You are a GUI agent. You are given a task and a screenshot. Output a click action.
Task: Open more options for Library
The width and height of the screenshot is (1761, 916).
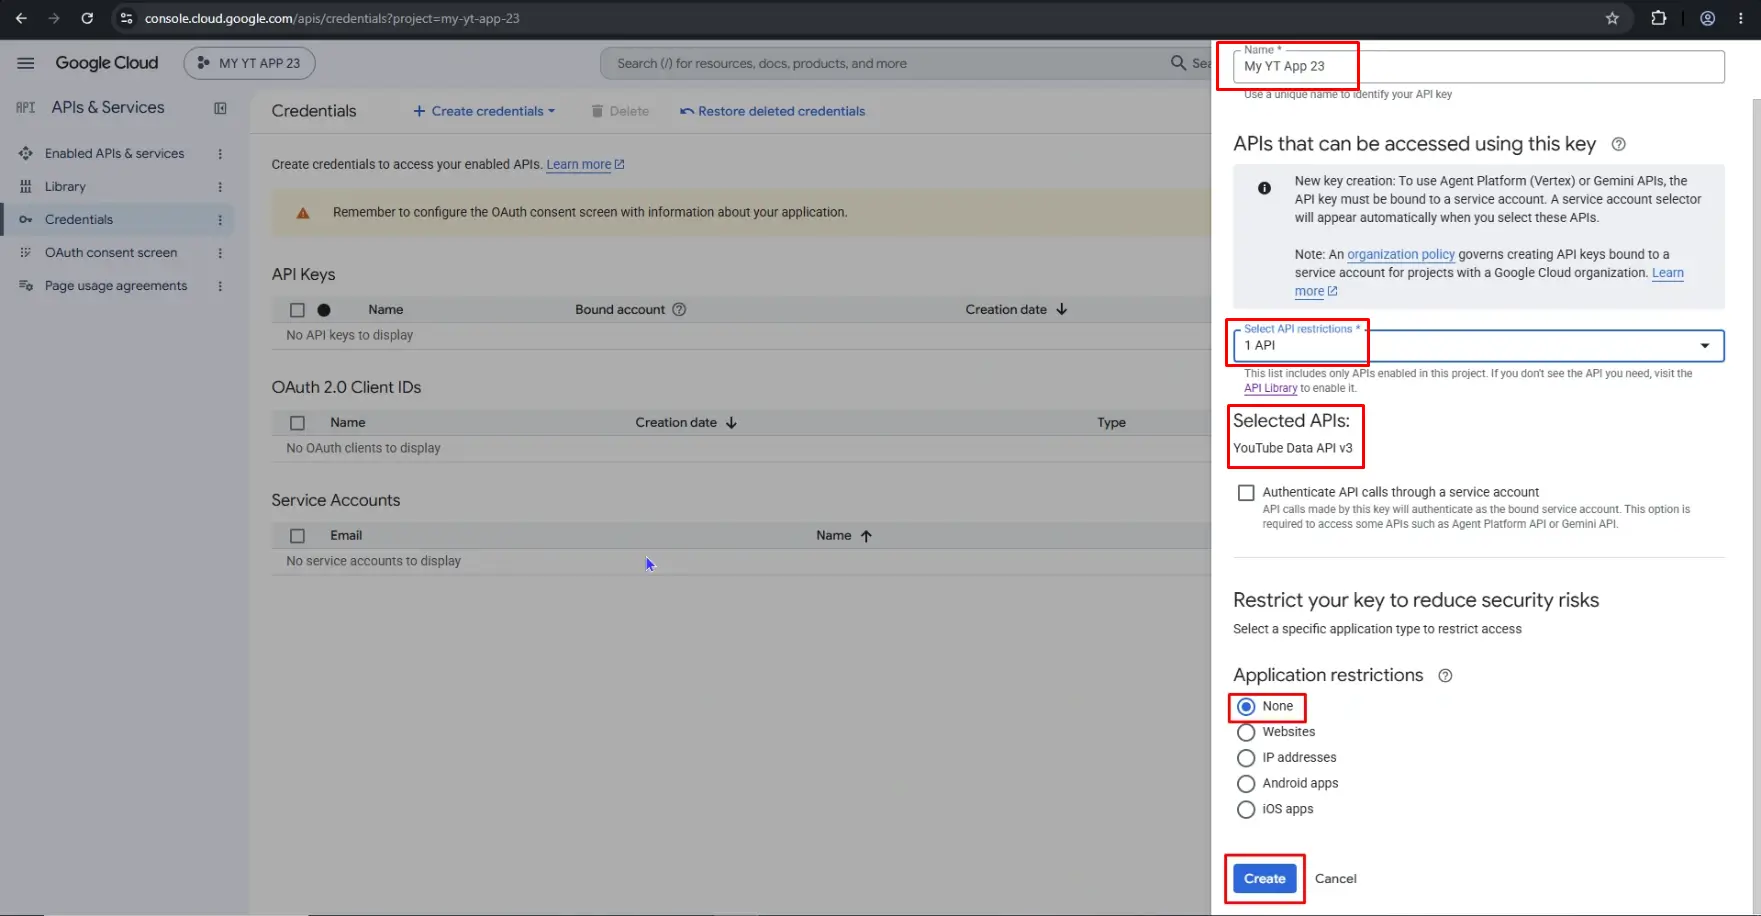tap(220, 187)
